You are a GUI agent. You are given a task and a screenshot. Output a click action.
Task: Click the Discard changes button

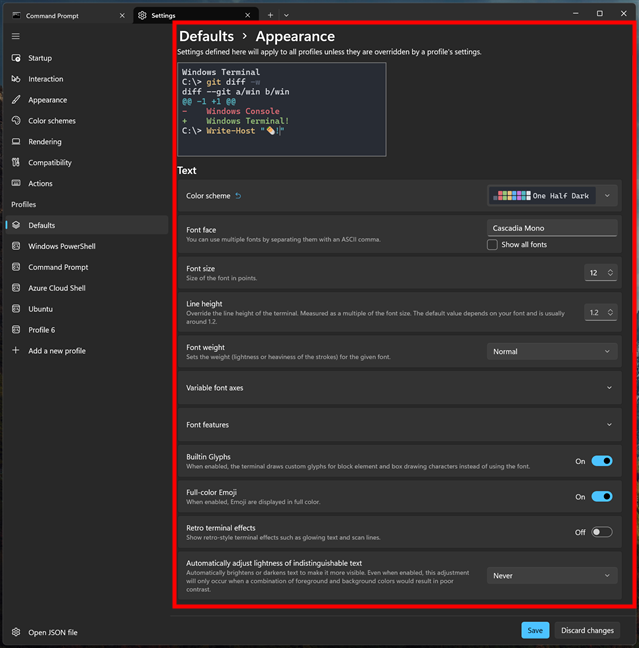[587, 630]
